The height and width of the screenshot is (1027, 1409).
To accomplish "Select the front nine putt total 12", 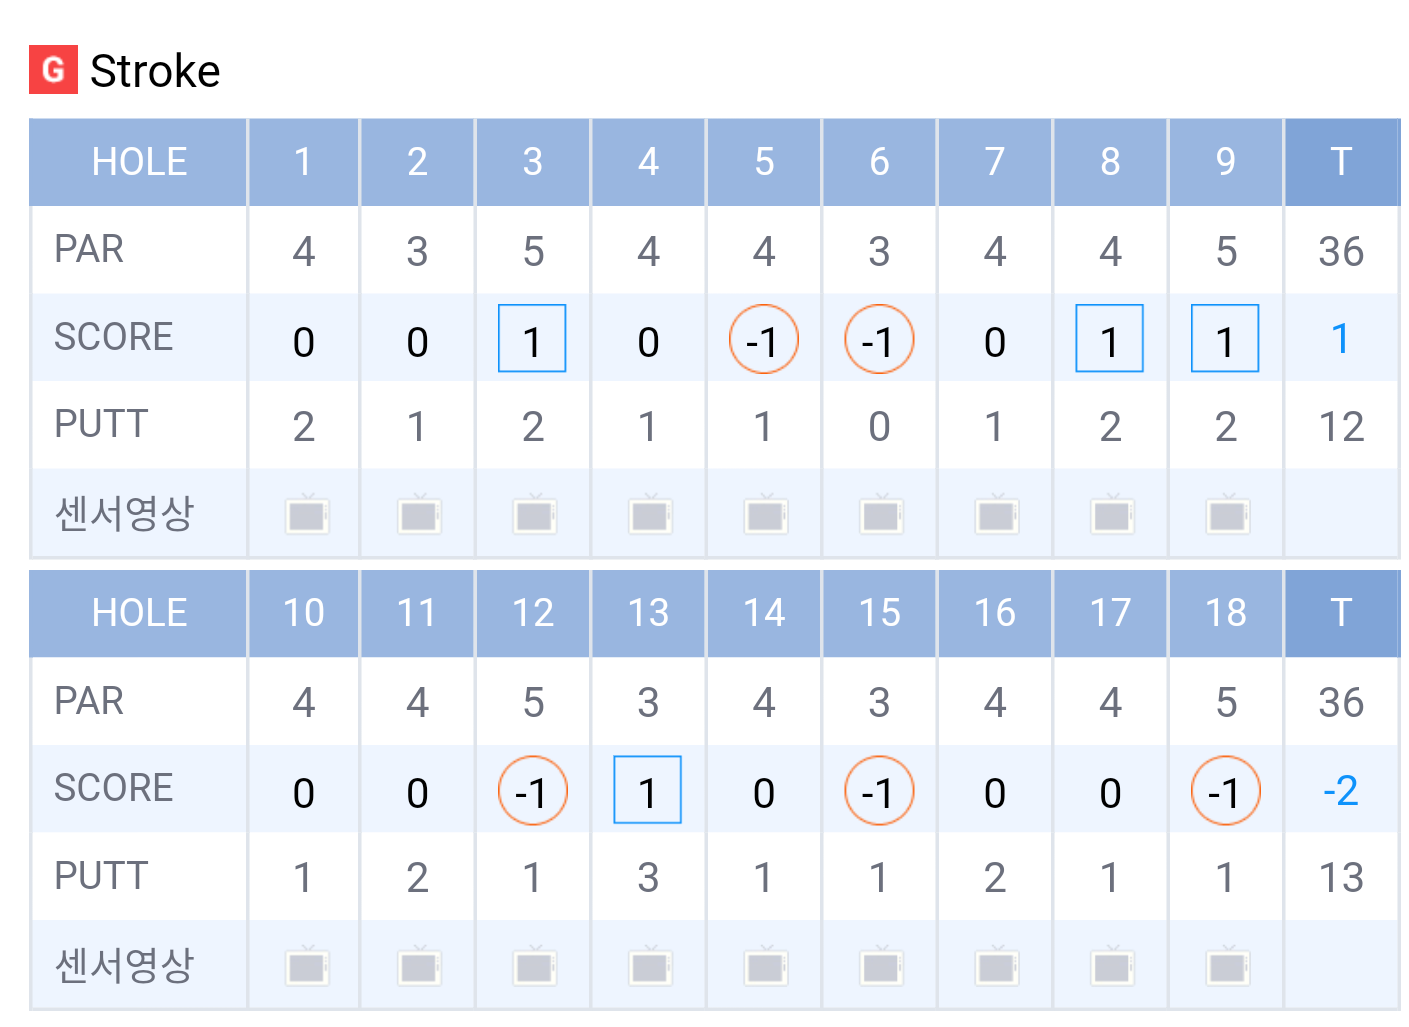I will click(1341, 427).
